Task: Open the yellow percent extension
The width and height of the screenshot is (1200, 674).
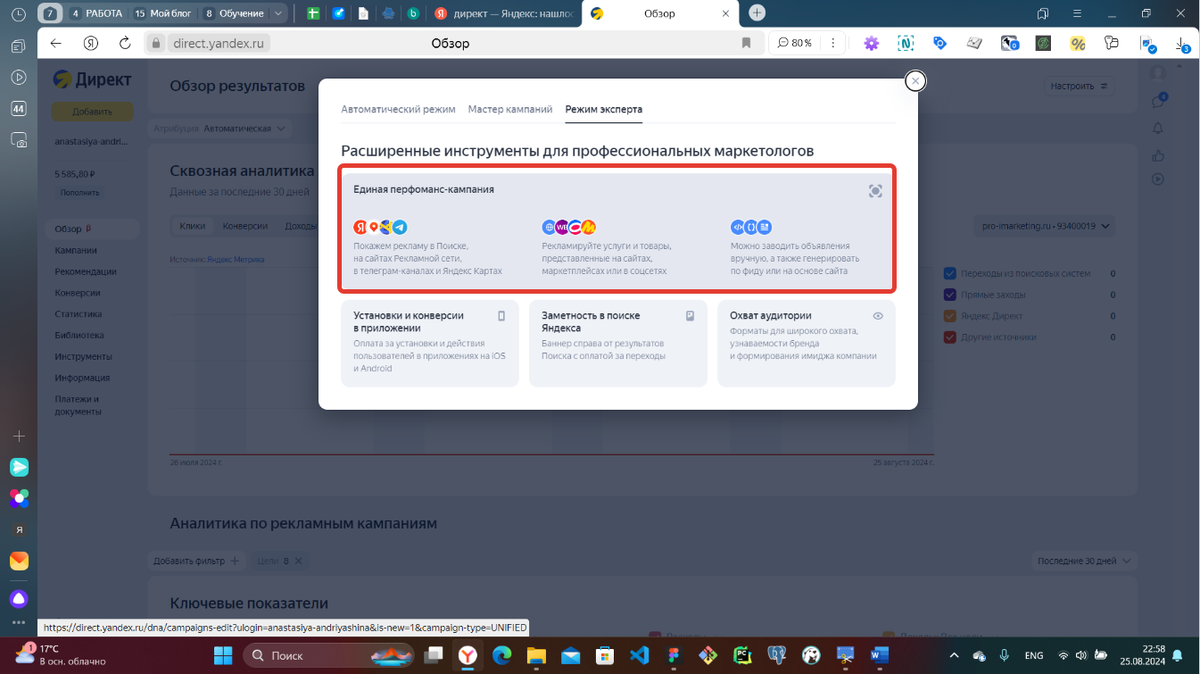Action: click(x=1077, y=43)
